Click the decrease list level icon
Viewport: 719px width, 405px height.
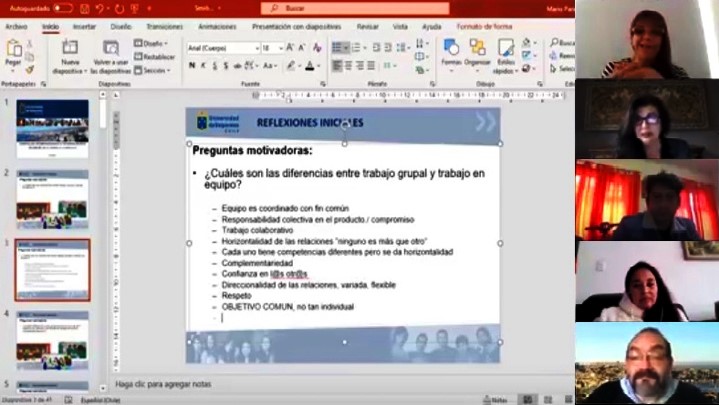pos(376,47)
